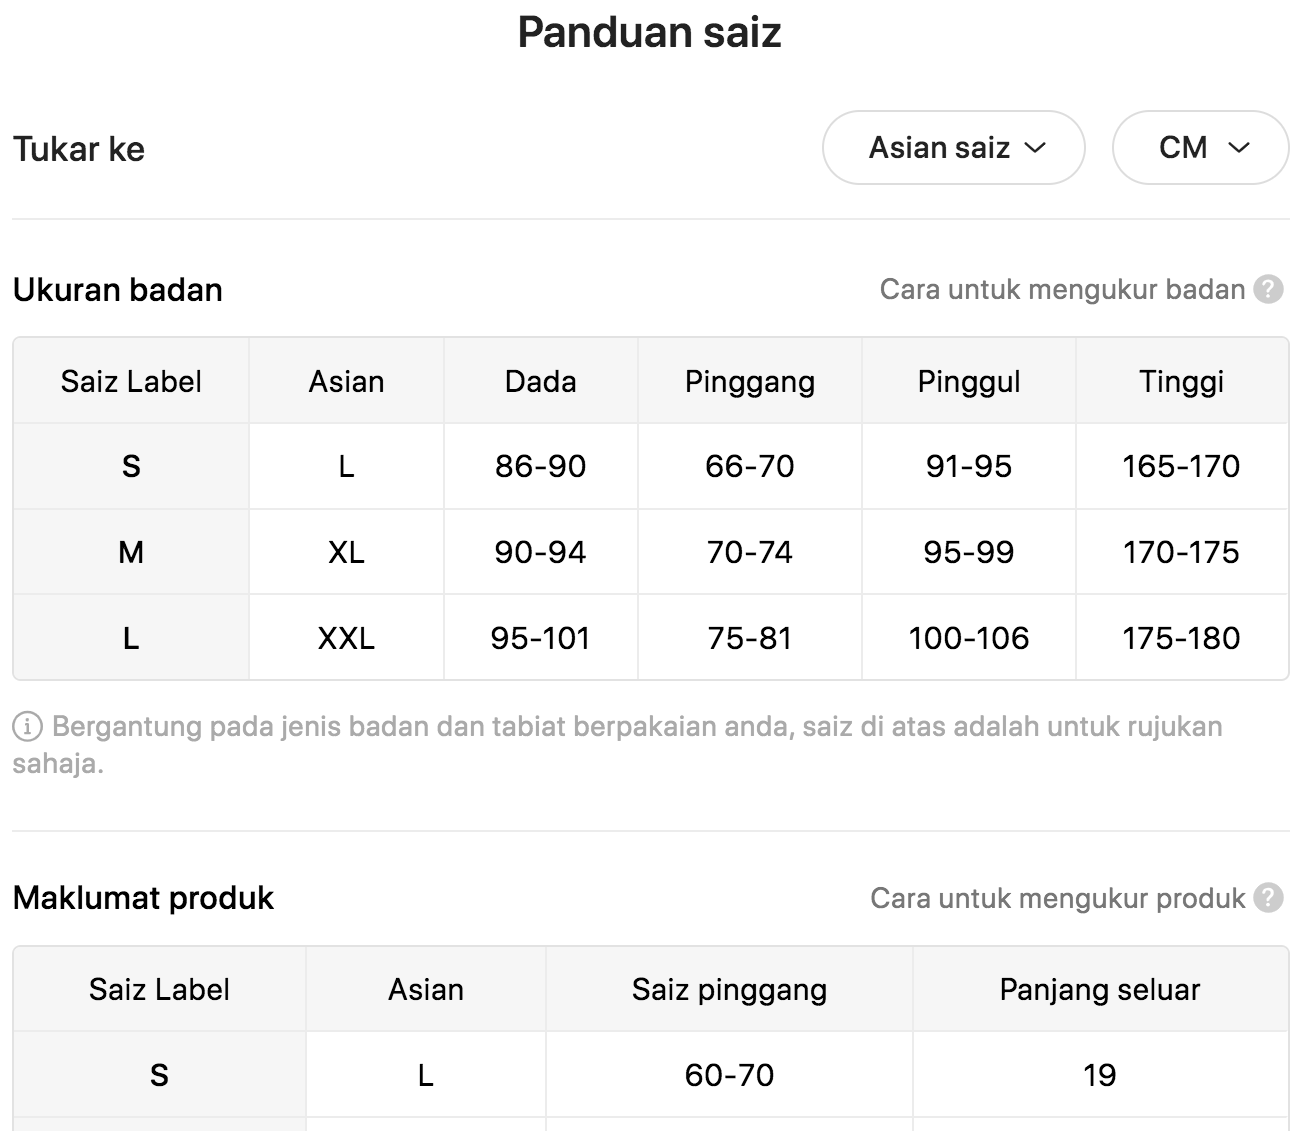Click the chevron beside Asian saiz
This screenshot has height=1138, width=1306.
(x=1036, y=148)
